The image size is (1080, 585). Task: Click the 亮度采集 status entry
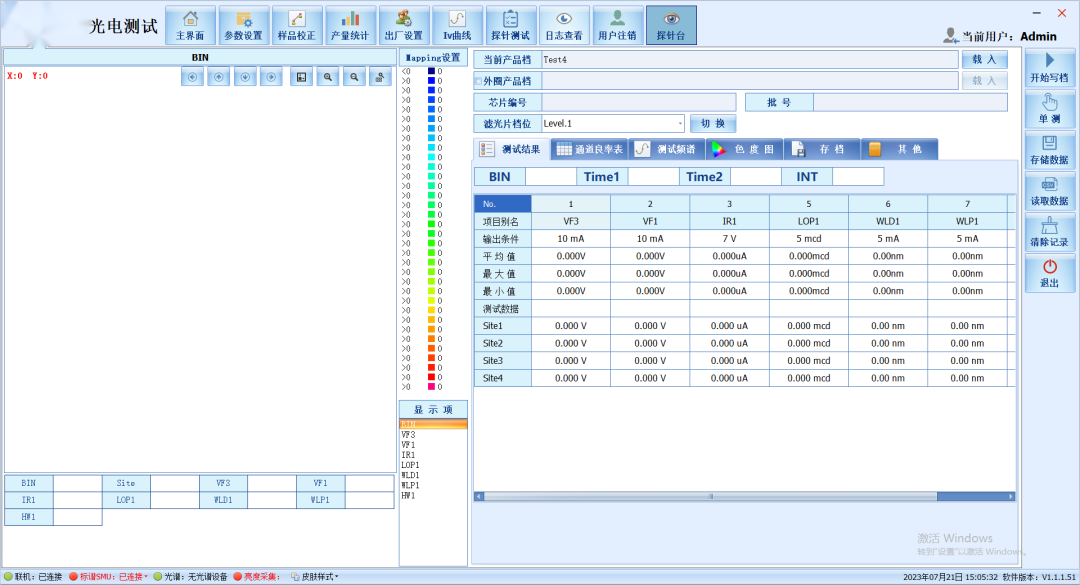point(258,577)
